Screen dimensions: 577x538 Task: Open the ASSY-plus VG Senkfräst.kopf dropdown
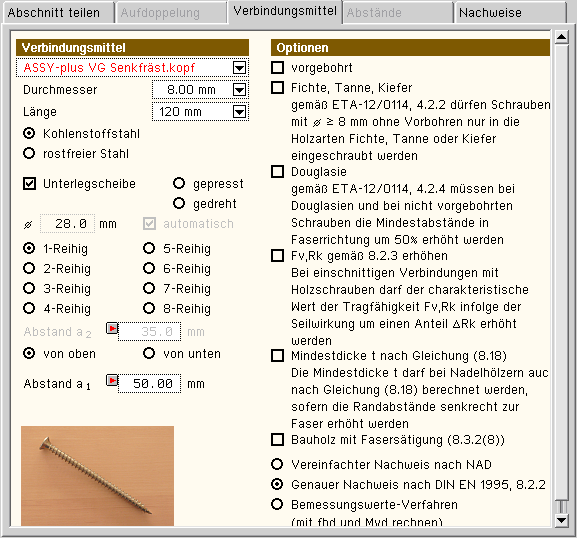[x=240, y=68]
